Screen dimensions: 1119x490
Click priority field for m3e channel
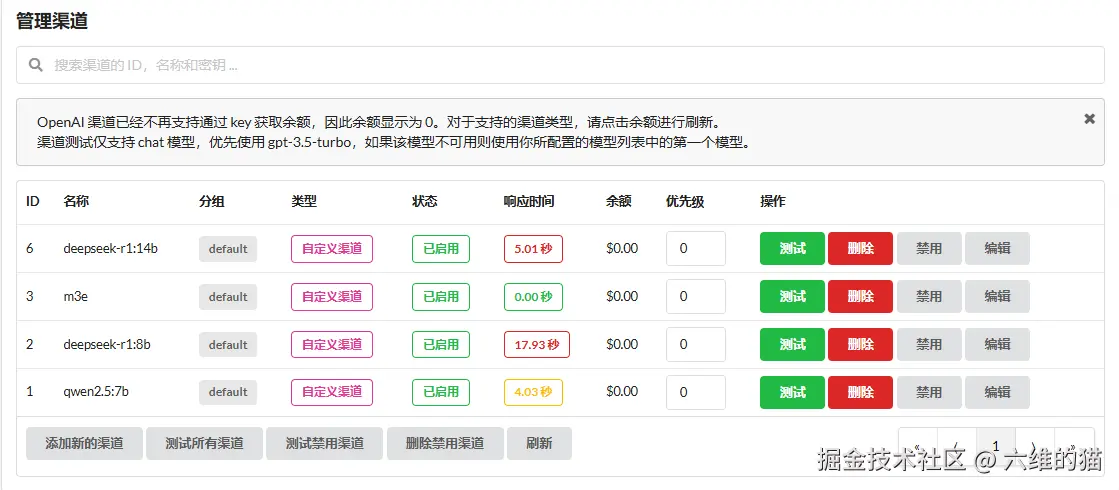point(695,296)
